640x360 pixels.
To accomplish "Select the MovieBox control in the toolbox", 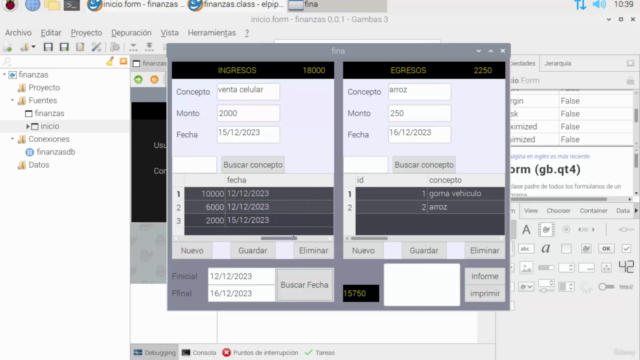I will (546, 230).
